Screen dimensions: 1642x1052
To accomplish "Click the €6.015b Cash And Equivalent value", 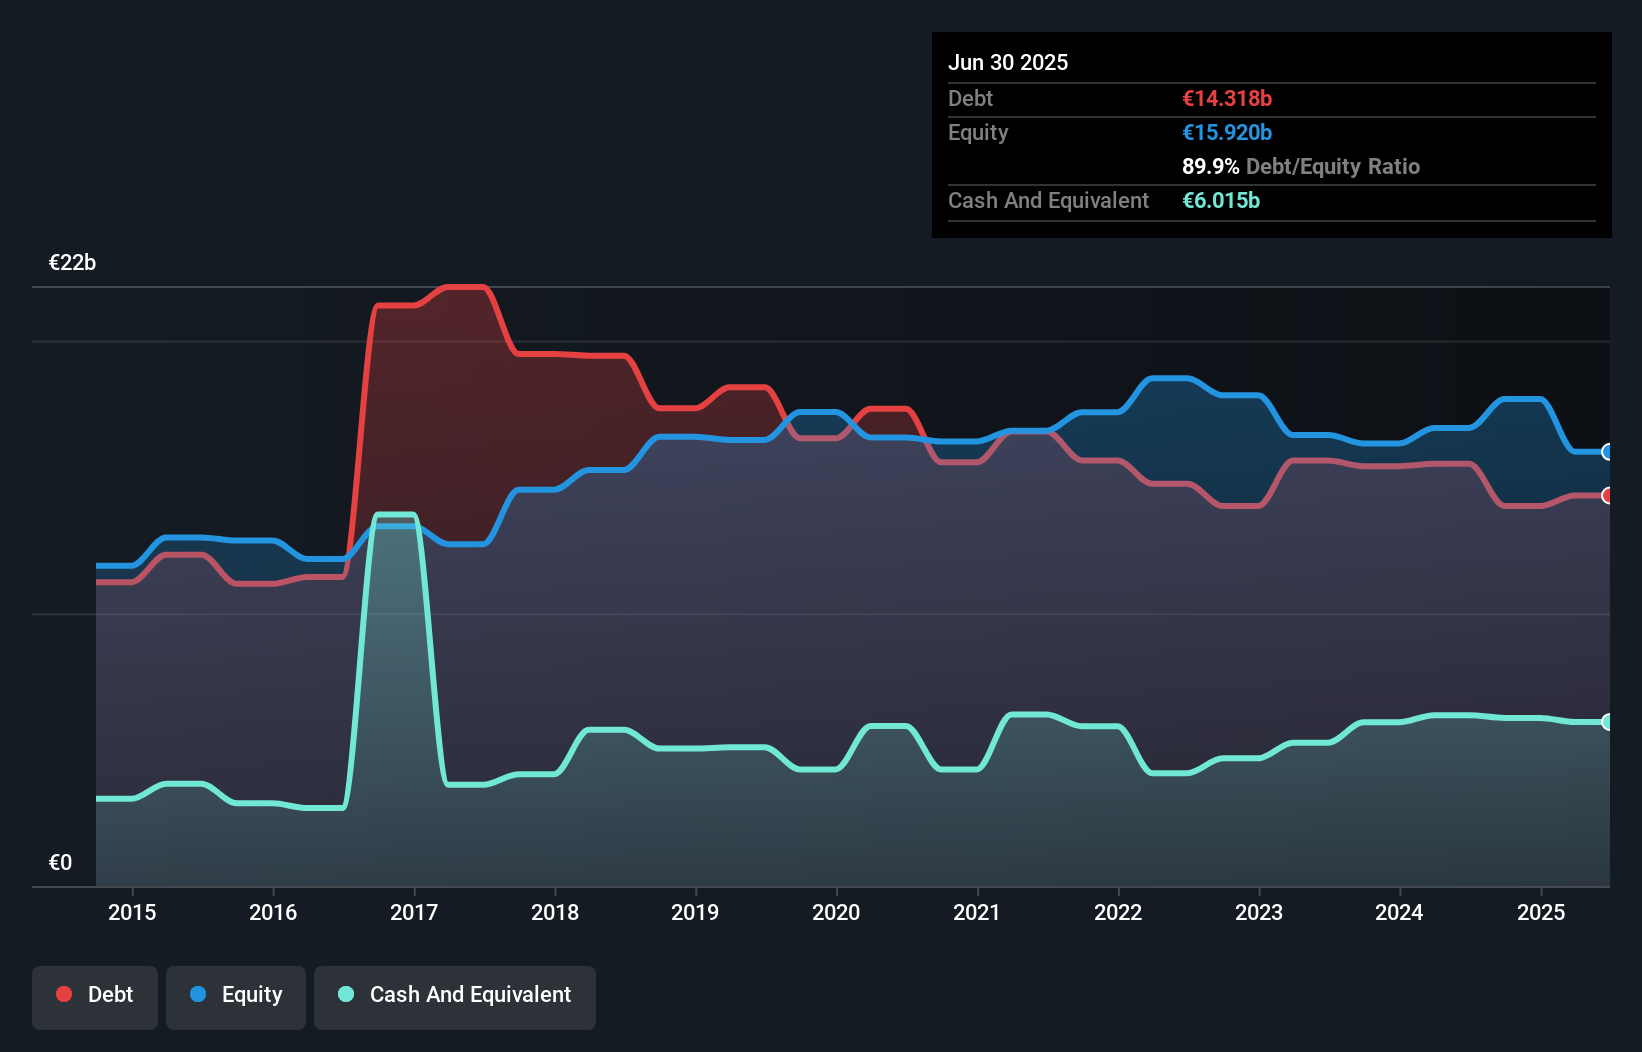I will point(1221,201).
